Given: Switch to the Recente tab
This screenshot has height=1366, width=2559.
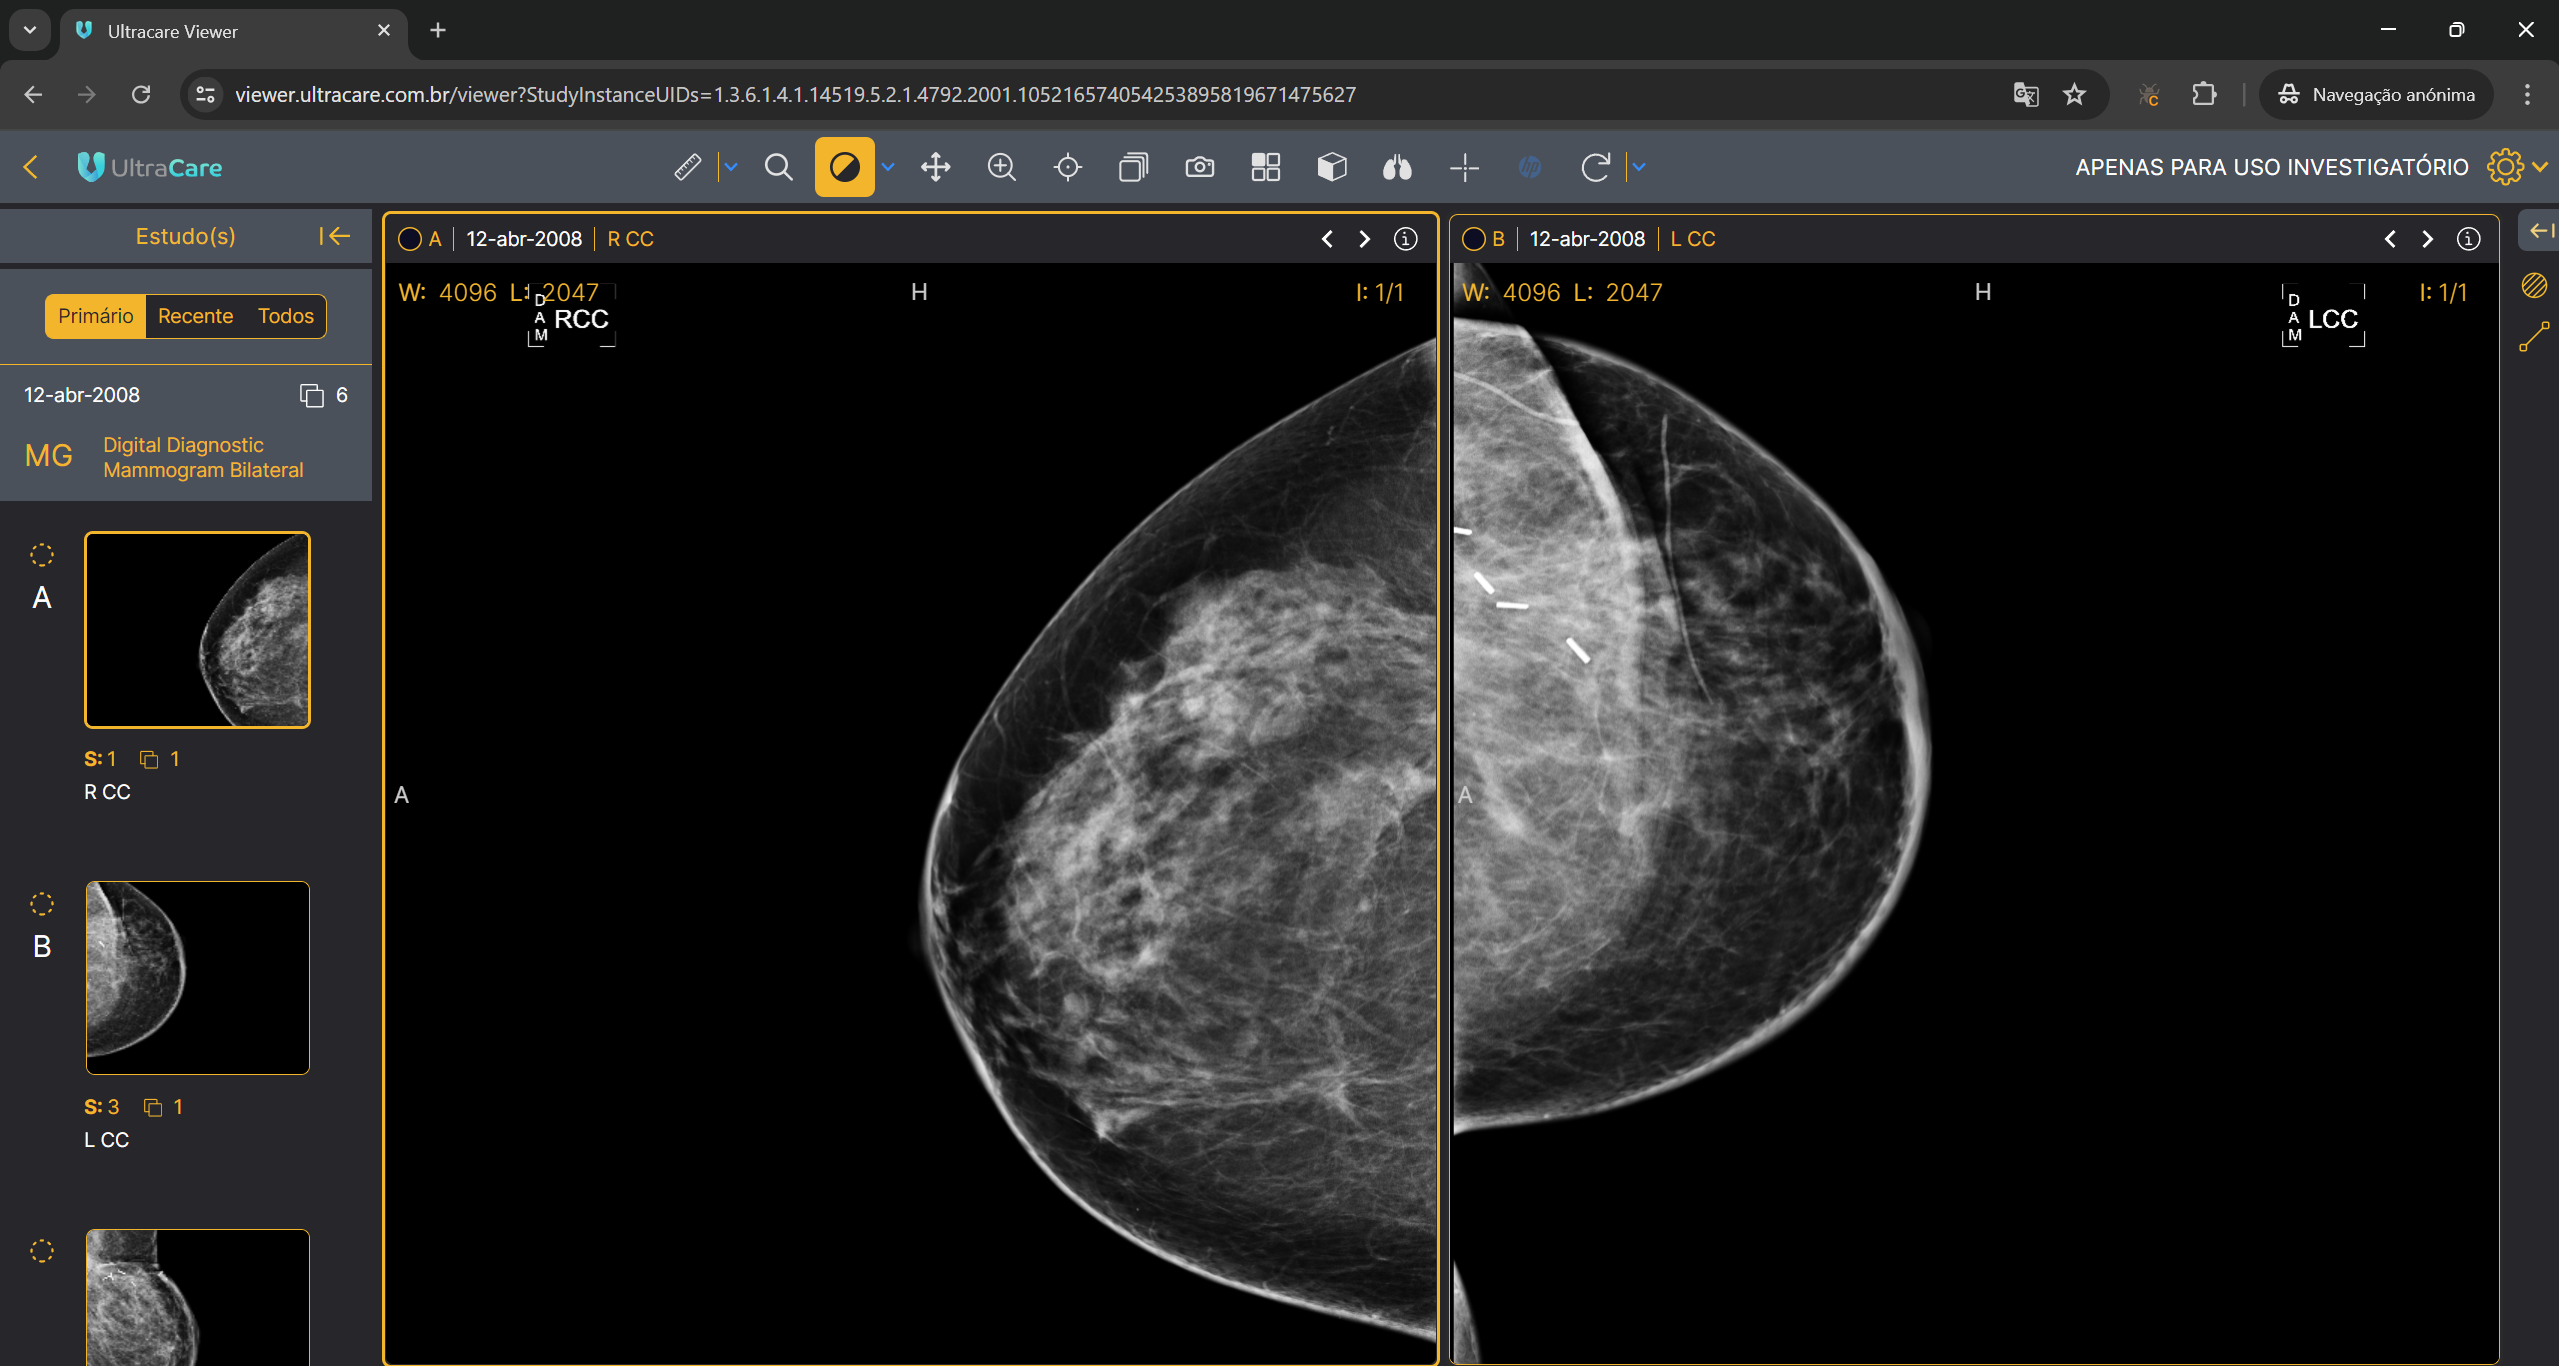Looking at the screenshot, I should tap(195, 316).
